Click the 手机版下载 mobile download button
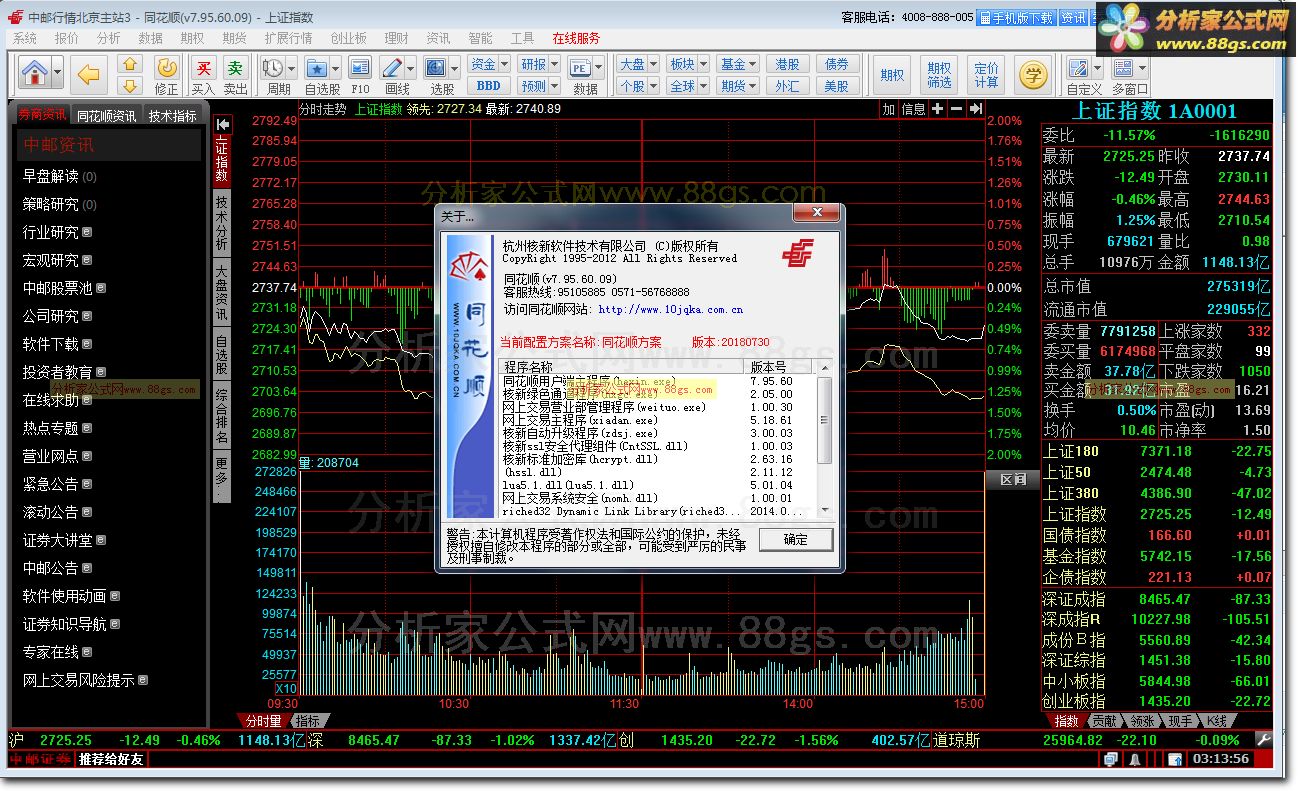This screenshot has width=1298, height=791. pos(1015,18)
